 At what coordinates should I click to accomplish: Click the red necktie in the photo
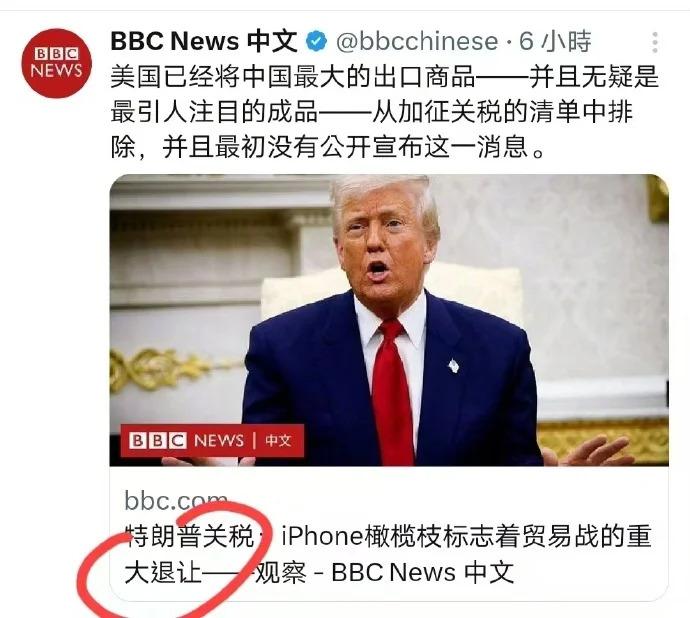tap(393, 391)
